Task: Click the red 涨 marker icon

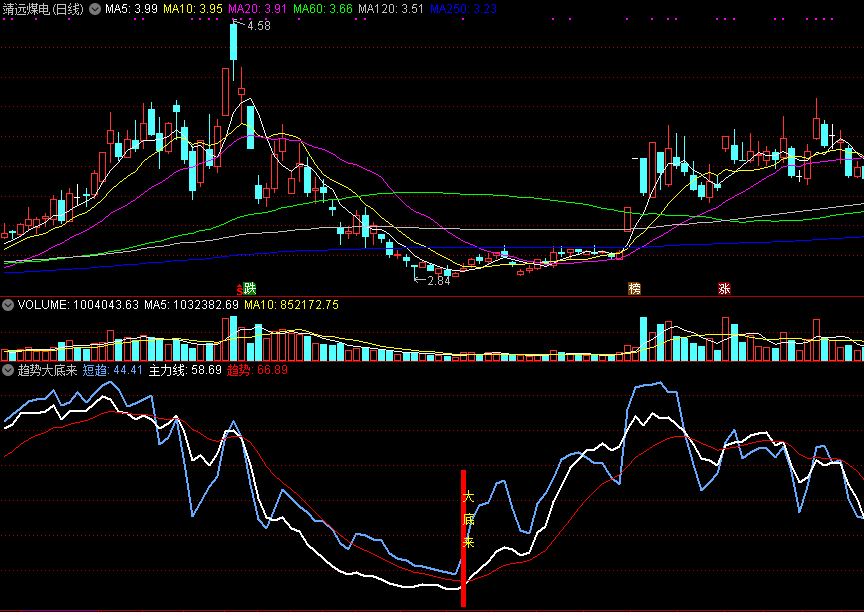Action: pos(724,289)
